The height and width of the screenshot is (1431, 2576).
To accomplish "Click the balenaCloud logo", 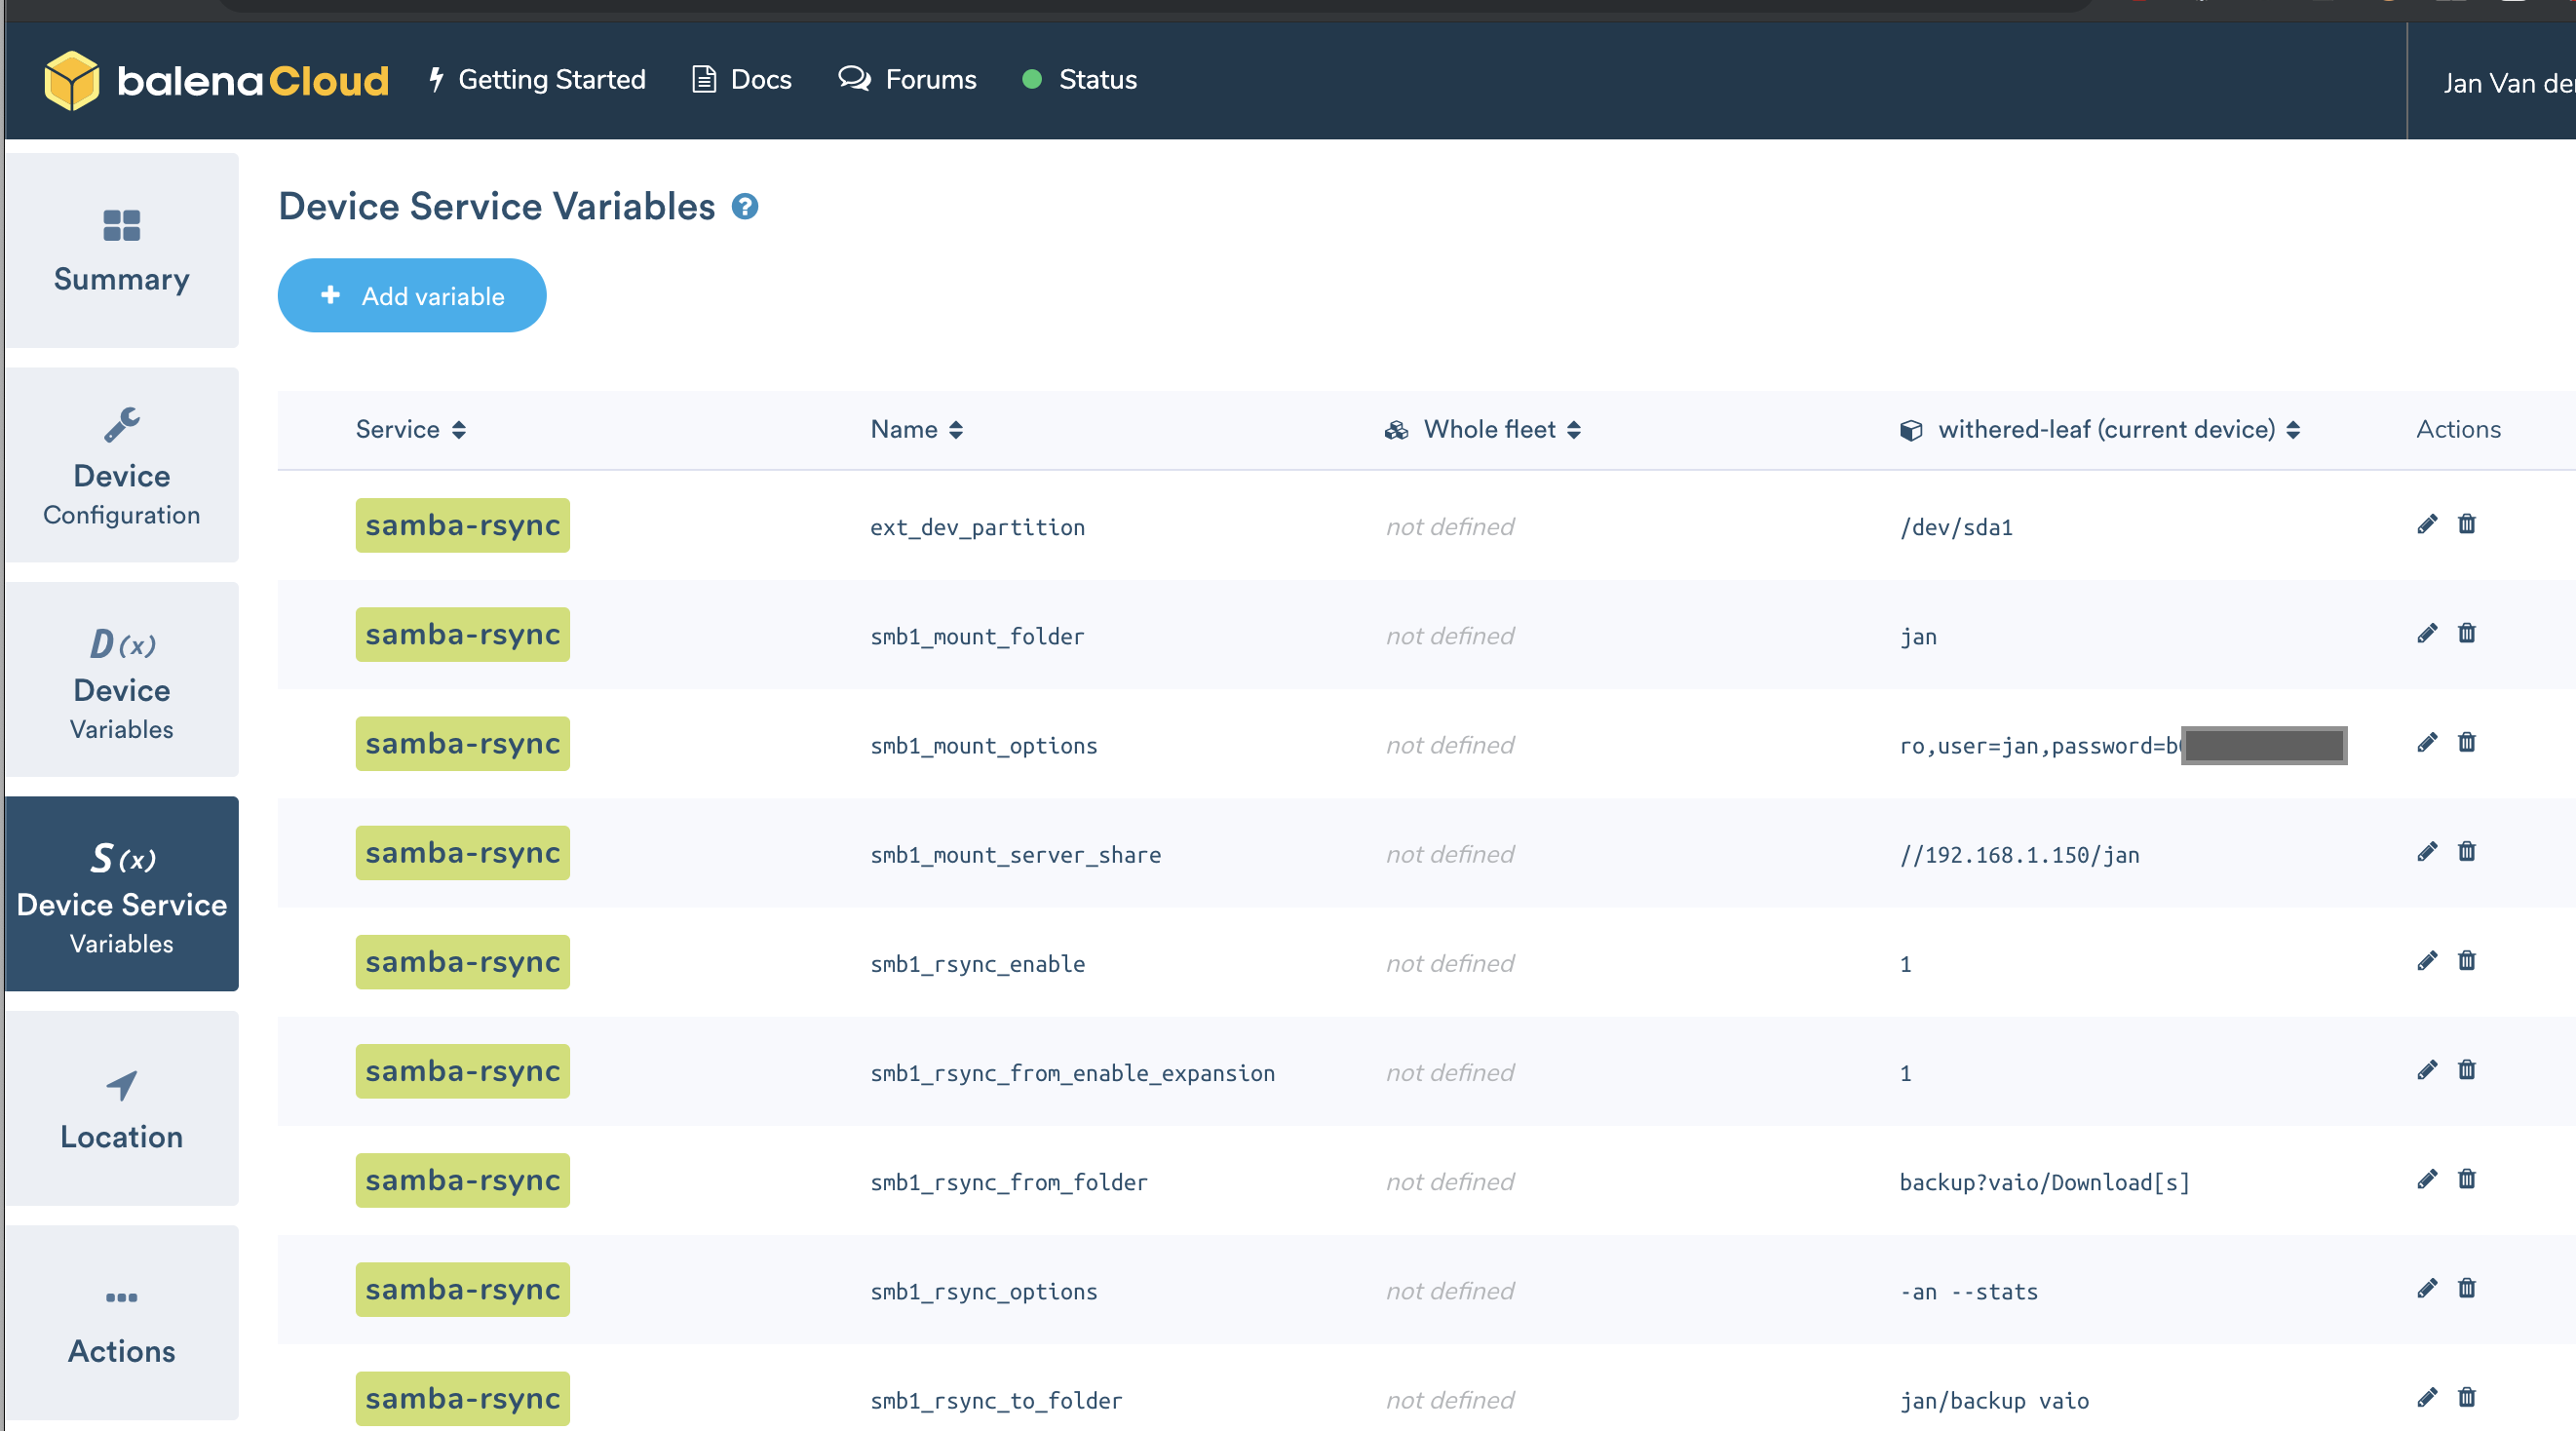I will [x=216, y=80].
